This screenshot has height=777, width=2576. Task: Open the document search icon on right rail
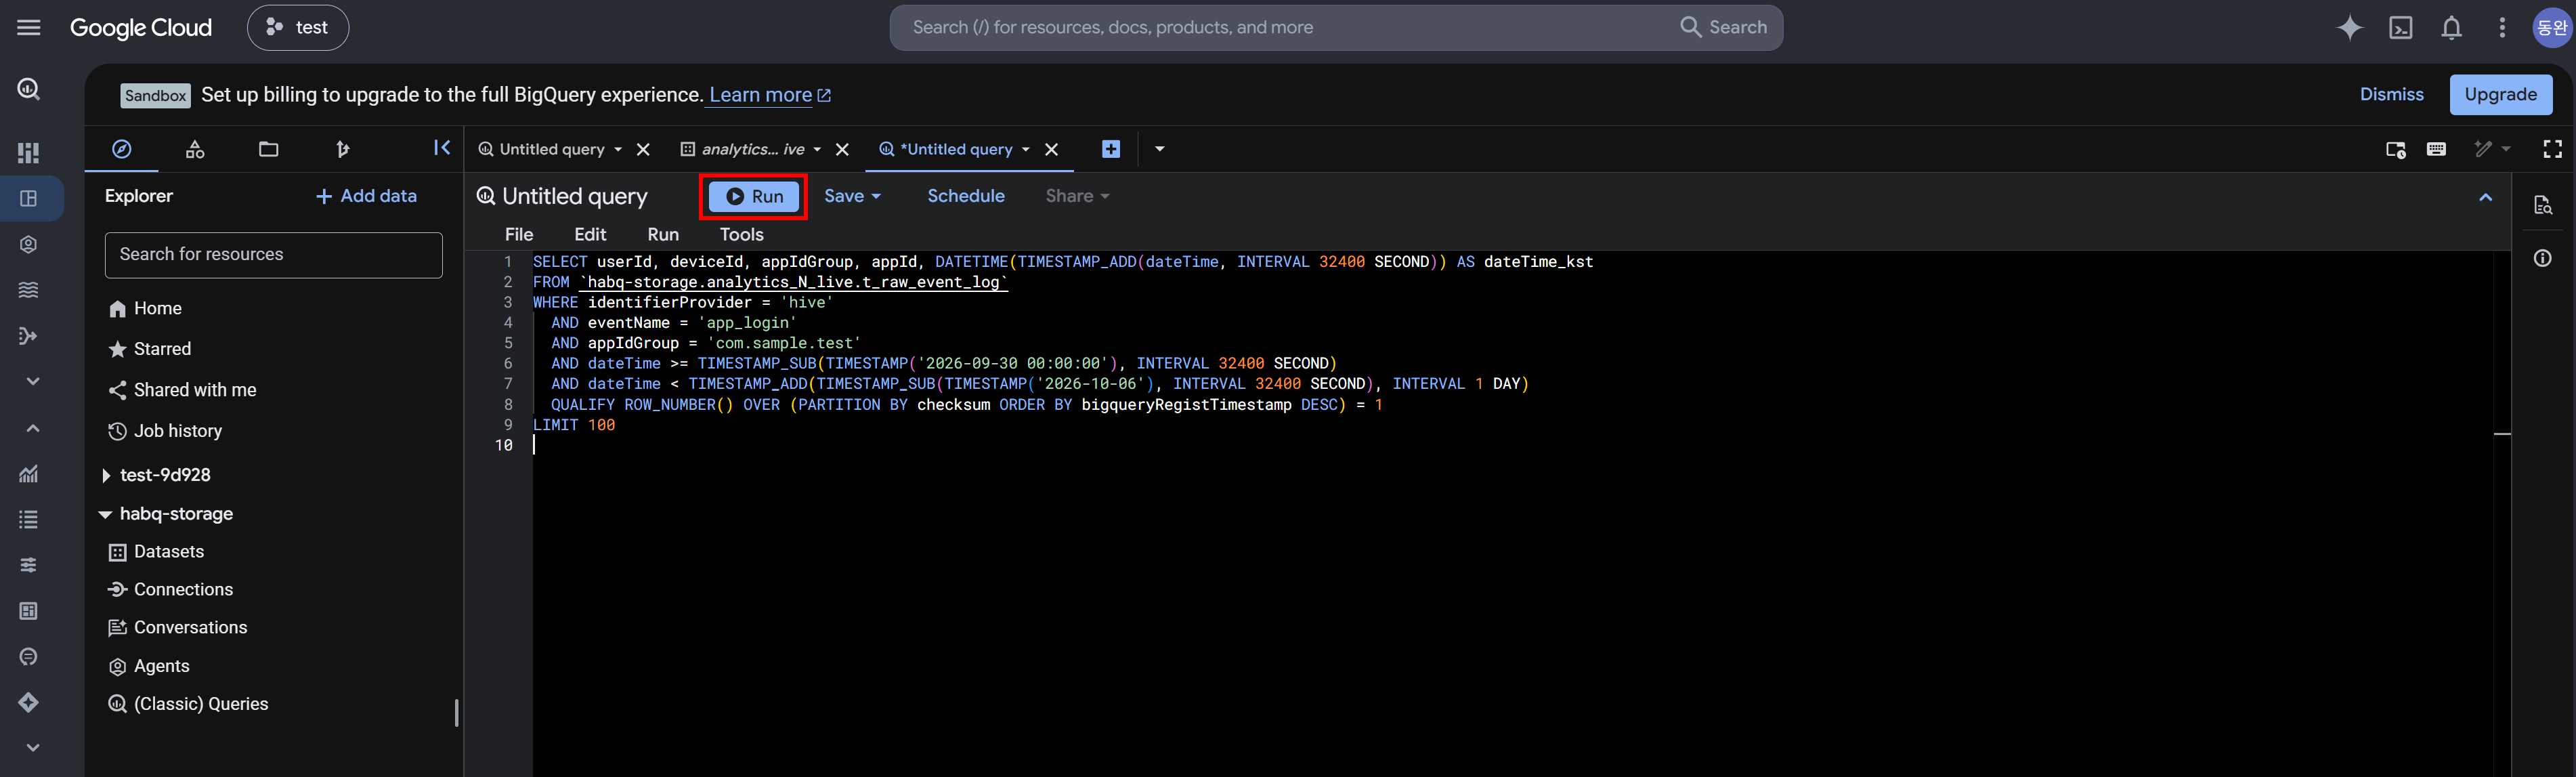pos(2542,205)
